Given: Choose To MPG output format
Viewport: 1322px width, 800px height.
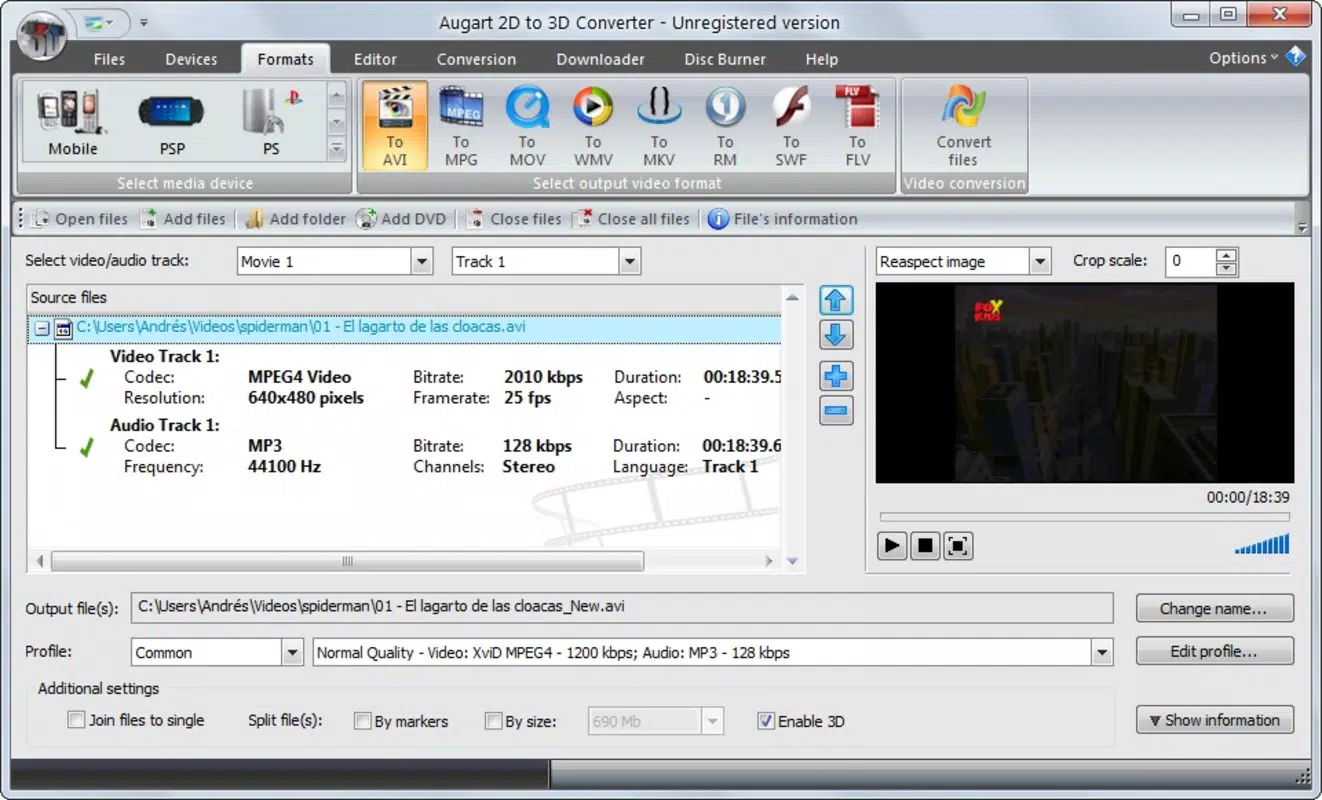Looking at the screenshot, I should click(x=461, y=126).
